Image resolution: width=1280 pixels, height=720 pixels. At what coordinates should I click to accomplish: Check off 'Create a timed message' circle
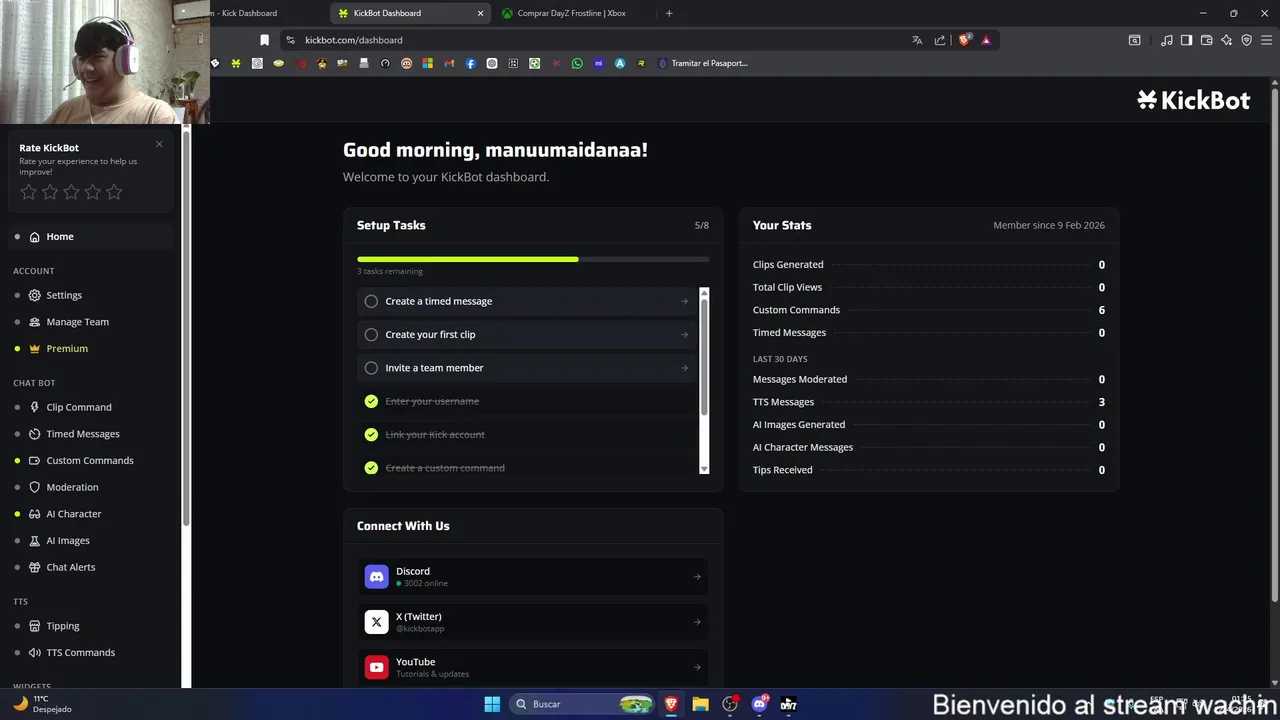(x=371, y=301)
